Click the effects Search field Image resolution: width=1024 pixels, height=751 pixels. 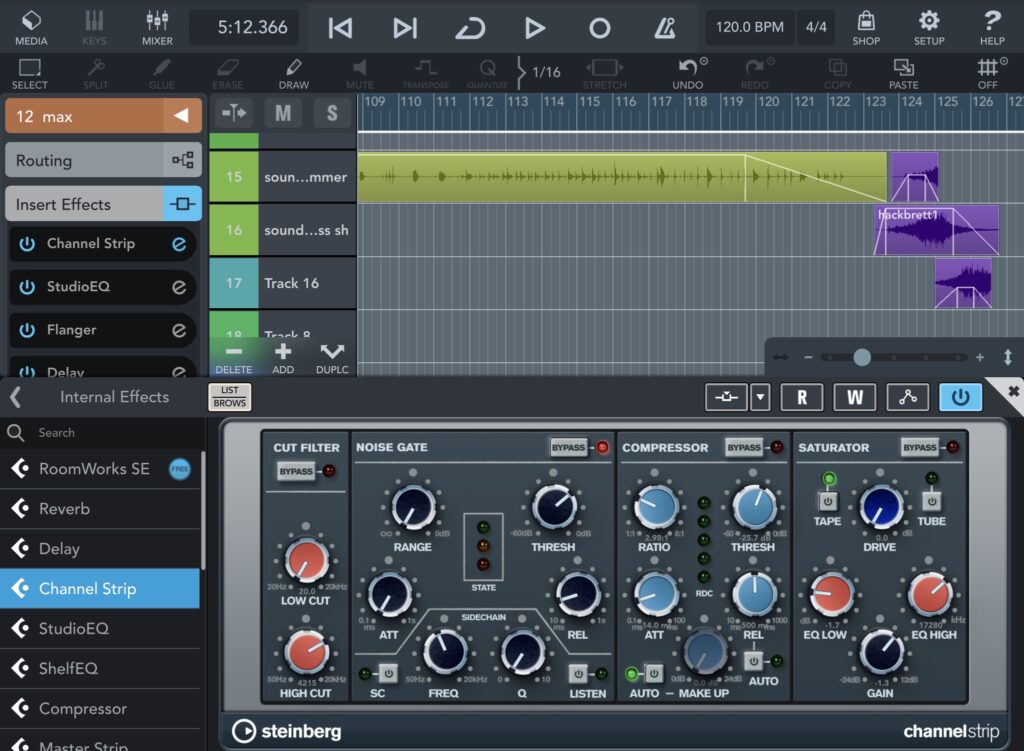click(100, 433)
